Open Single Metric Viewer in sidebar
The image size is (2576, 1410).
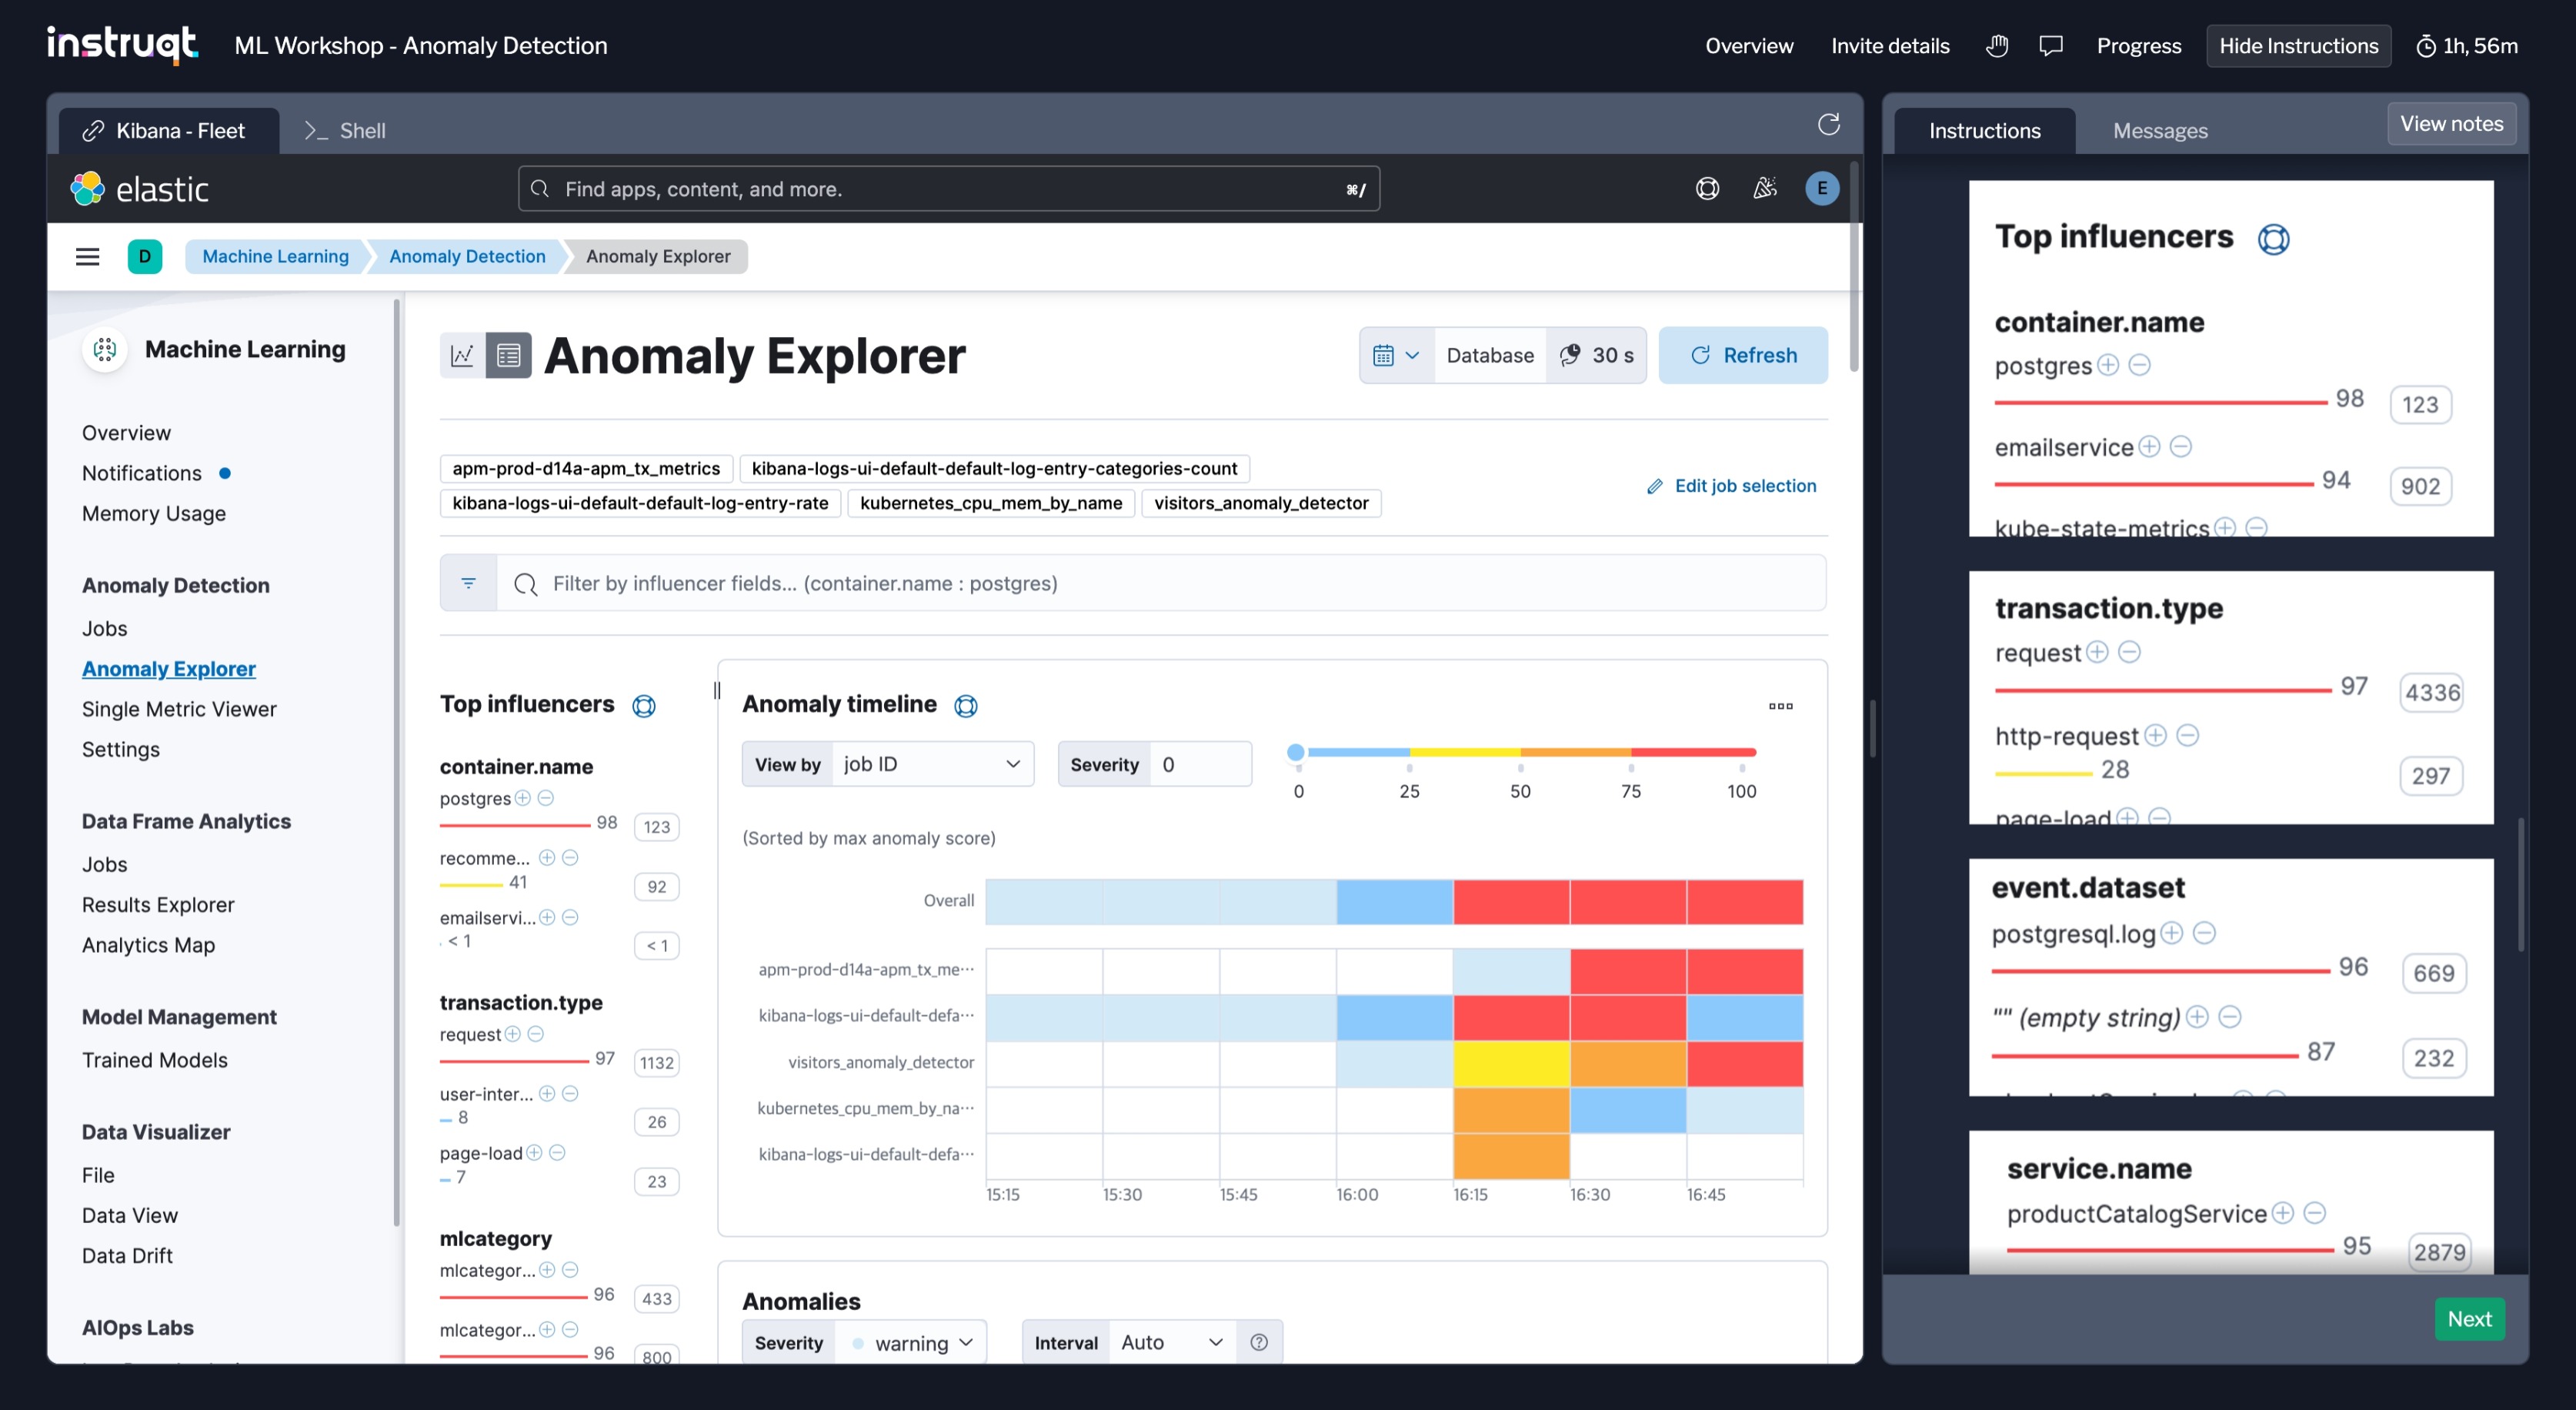click(x=179, y=709)
